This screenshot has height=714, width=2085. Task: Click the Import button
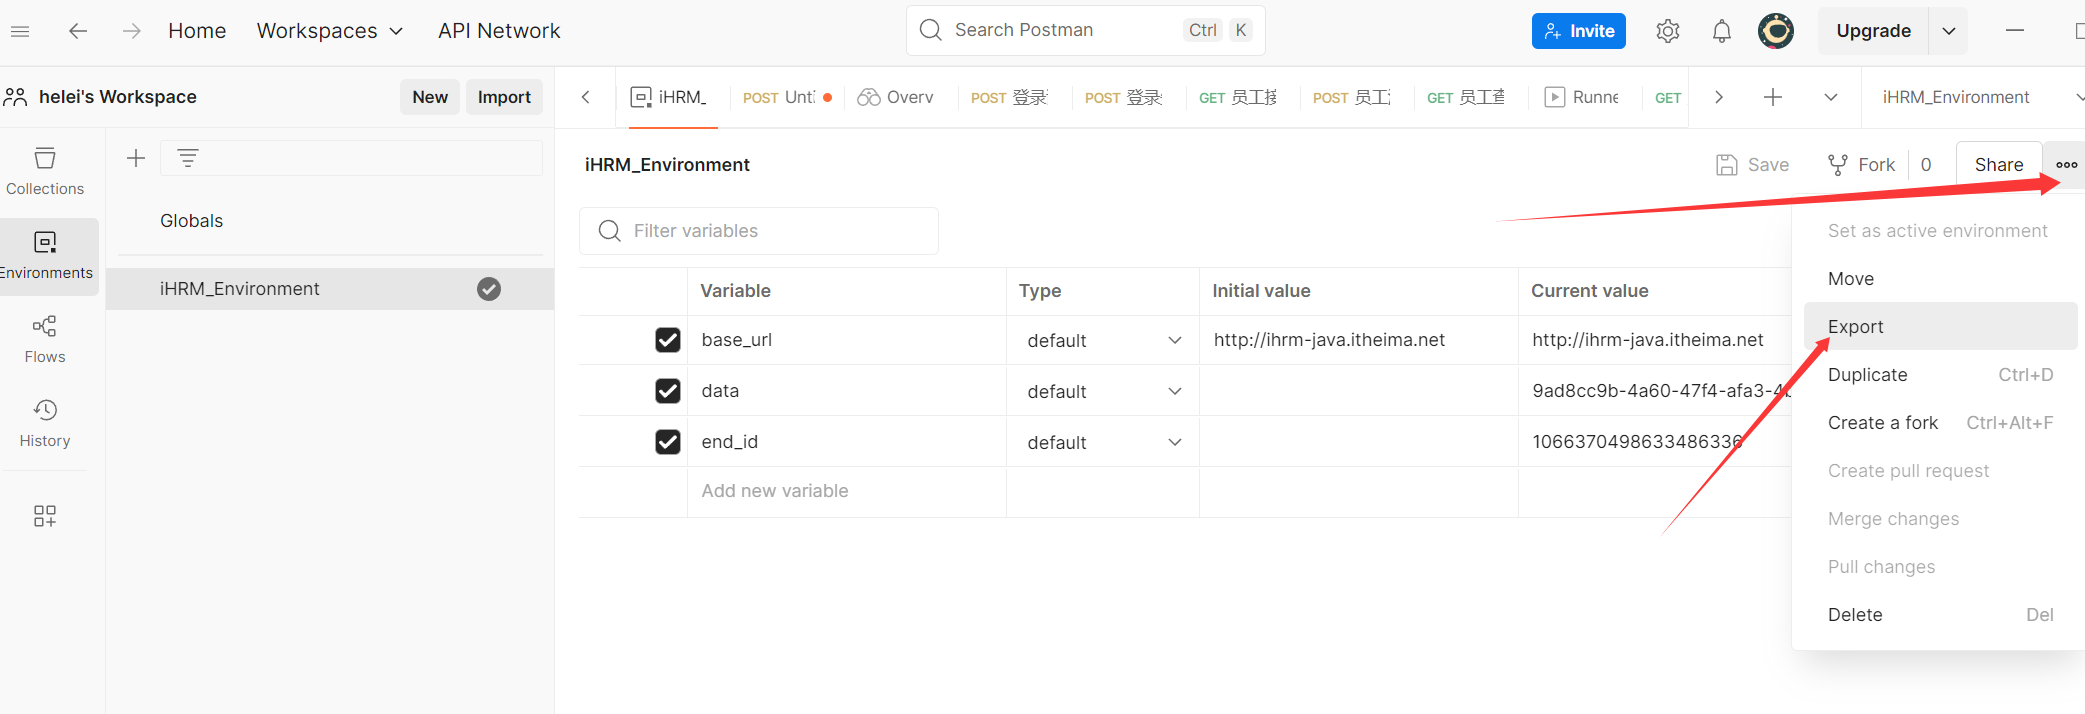click(504, 97)
